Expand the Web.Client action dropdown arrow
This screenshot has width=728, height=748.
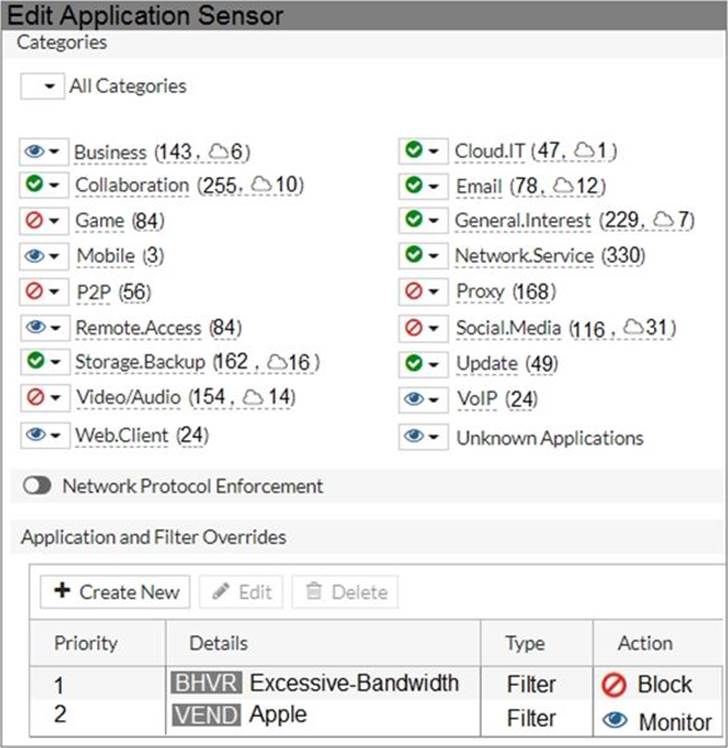[54, 436]
